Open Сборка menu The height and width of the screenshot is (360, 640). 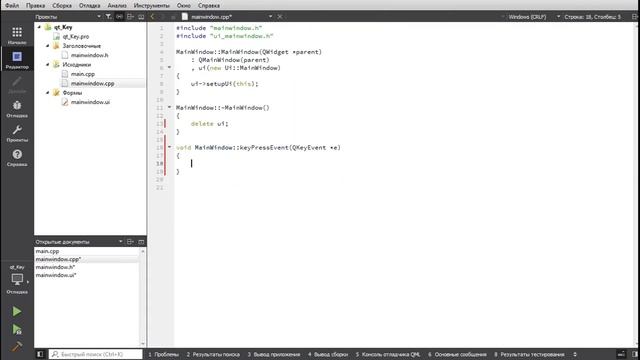pyautogui.click(x=62, y=5)
